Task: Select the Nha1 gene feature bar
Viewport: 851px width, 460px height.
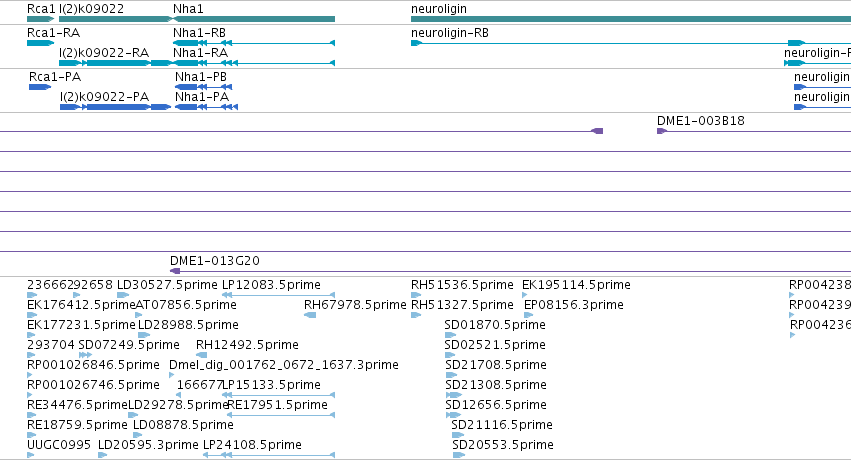Action: click(254, 19)
